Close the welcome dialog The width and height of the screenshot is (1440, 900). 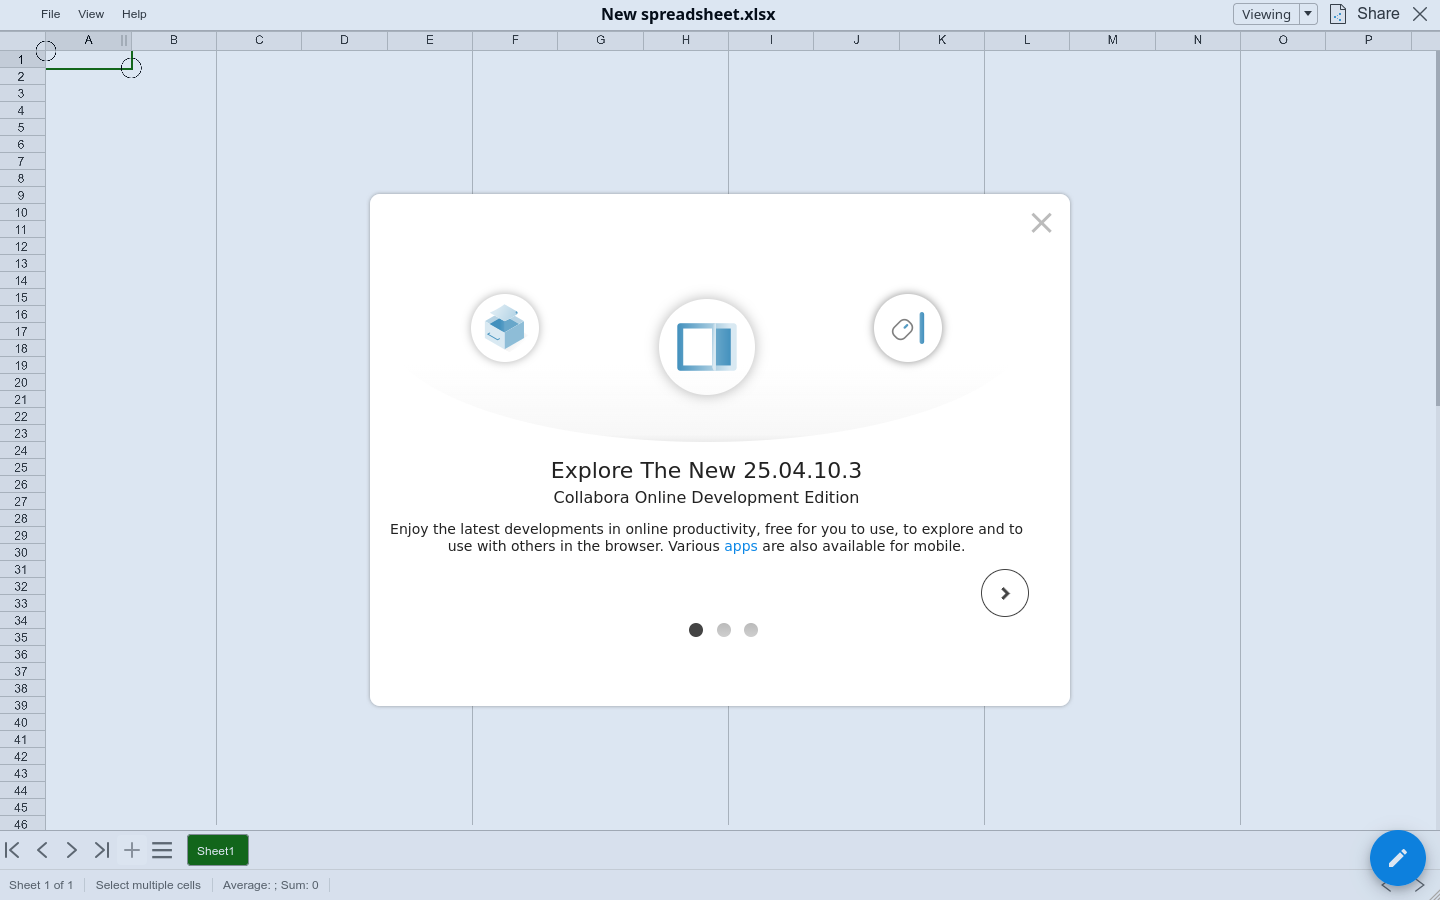pos(1041,223)
